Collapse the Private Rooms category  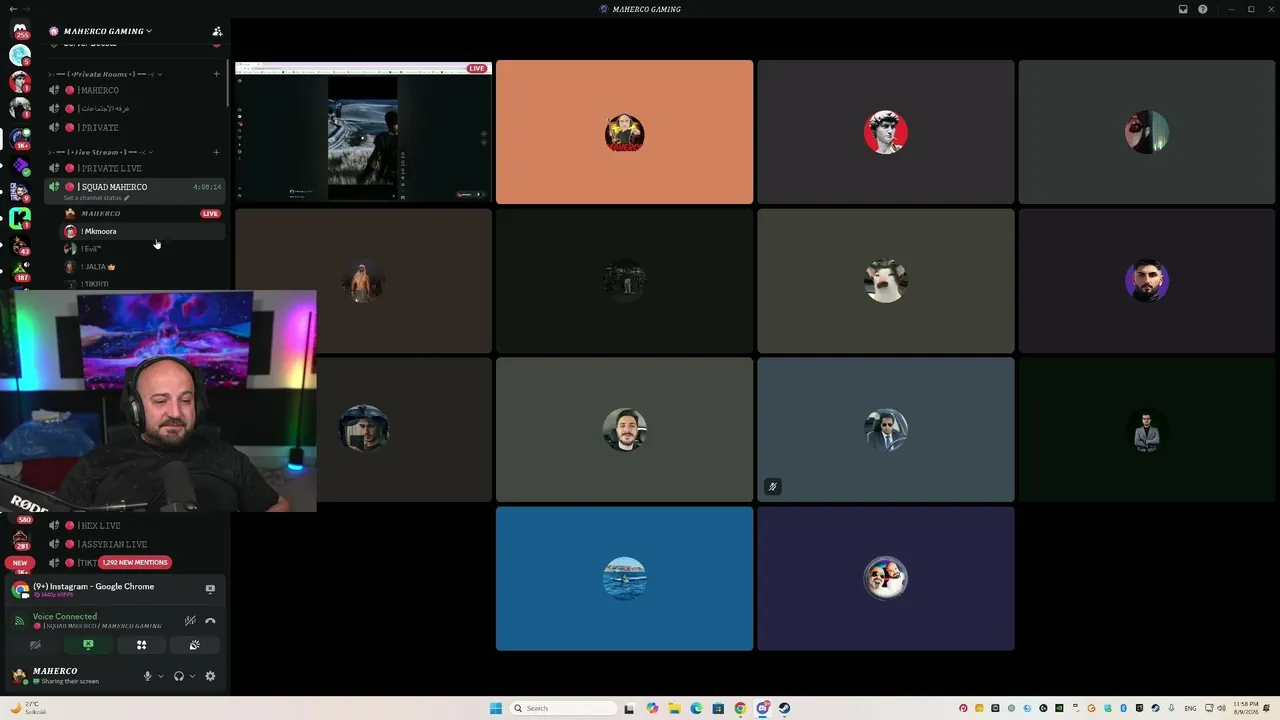(104, 74)
